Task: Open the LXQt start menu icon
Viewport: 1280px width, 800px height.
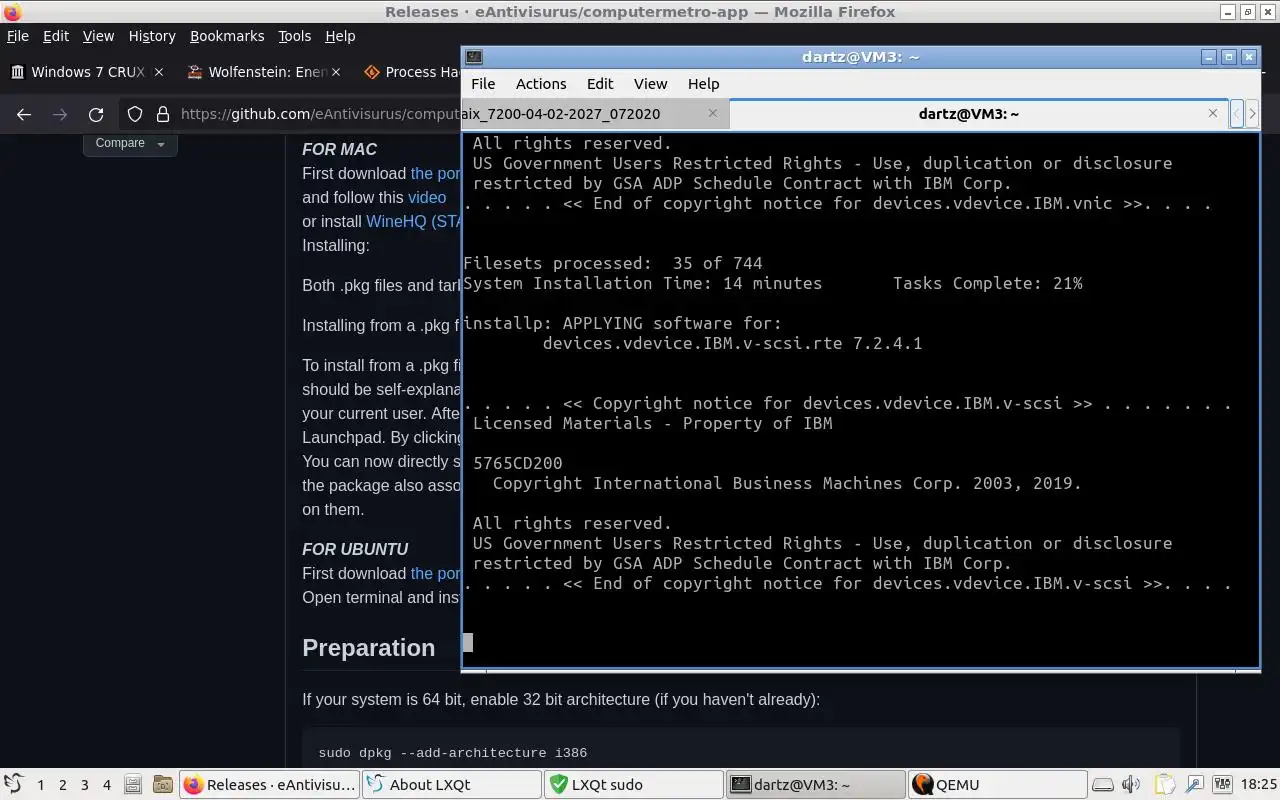Action: tap(14, 784)
